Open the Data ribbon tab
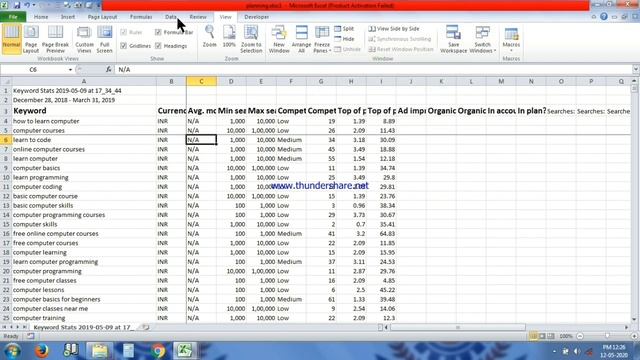This screenshot has width=640, height=360. (x=171, y=17)
